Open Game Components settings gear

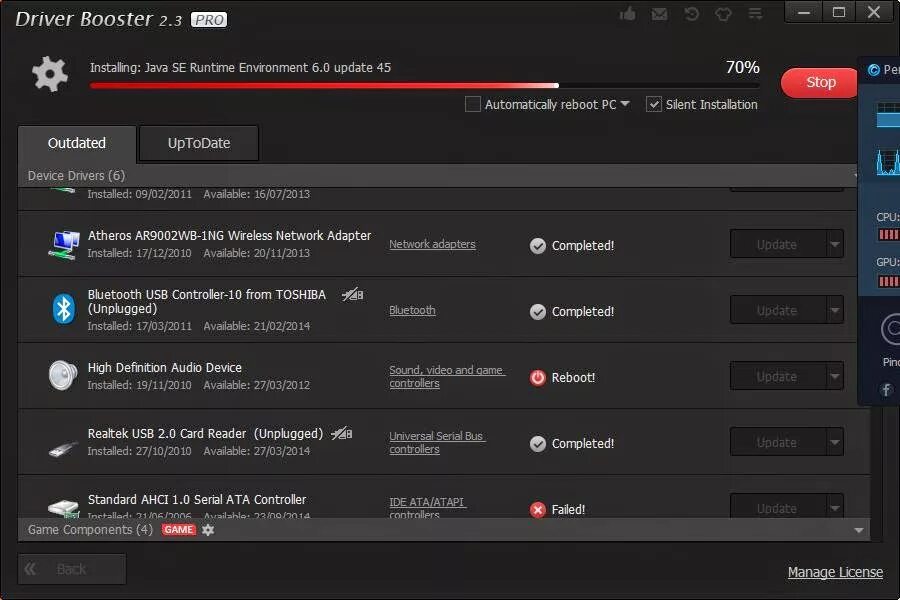click(208, 530)
